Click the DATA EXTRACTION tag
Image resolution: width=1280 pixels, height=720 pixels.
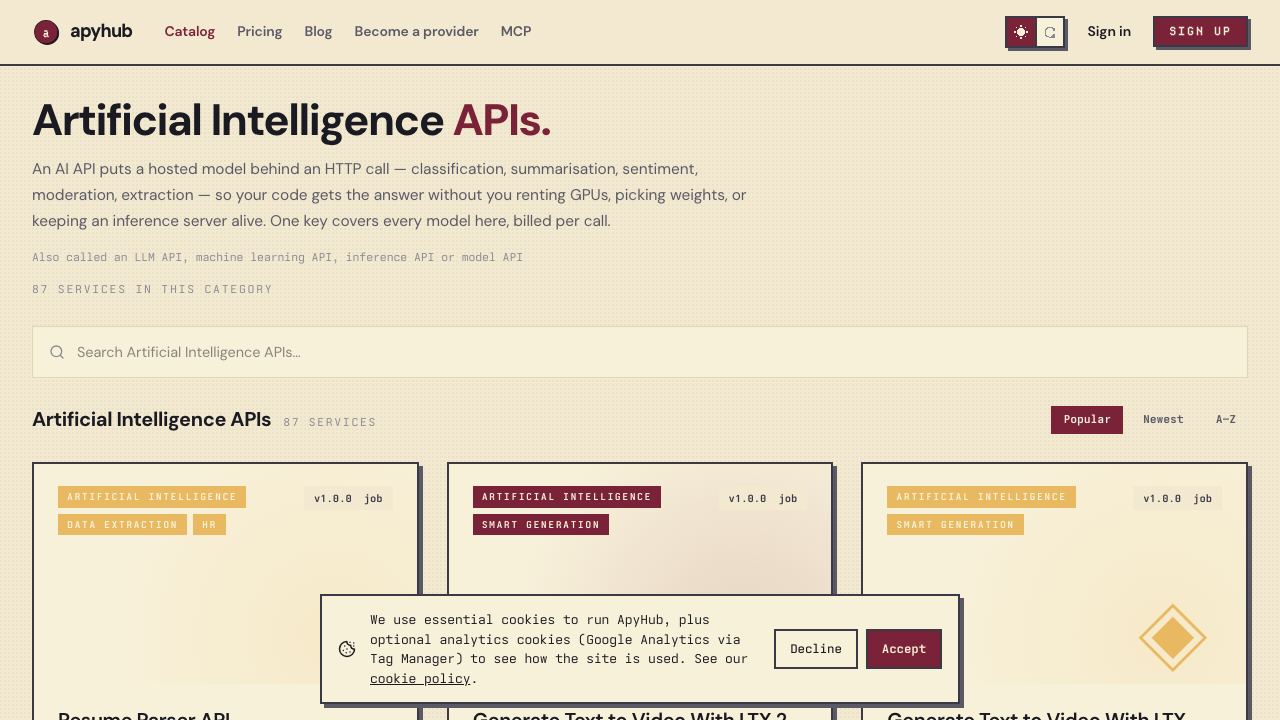tap(122, 524)
